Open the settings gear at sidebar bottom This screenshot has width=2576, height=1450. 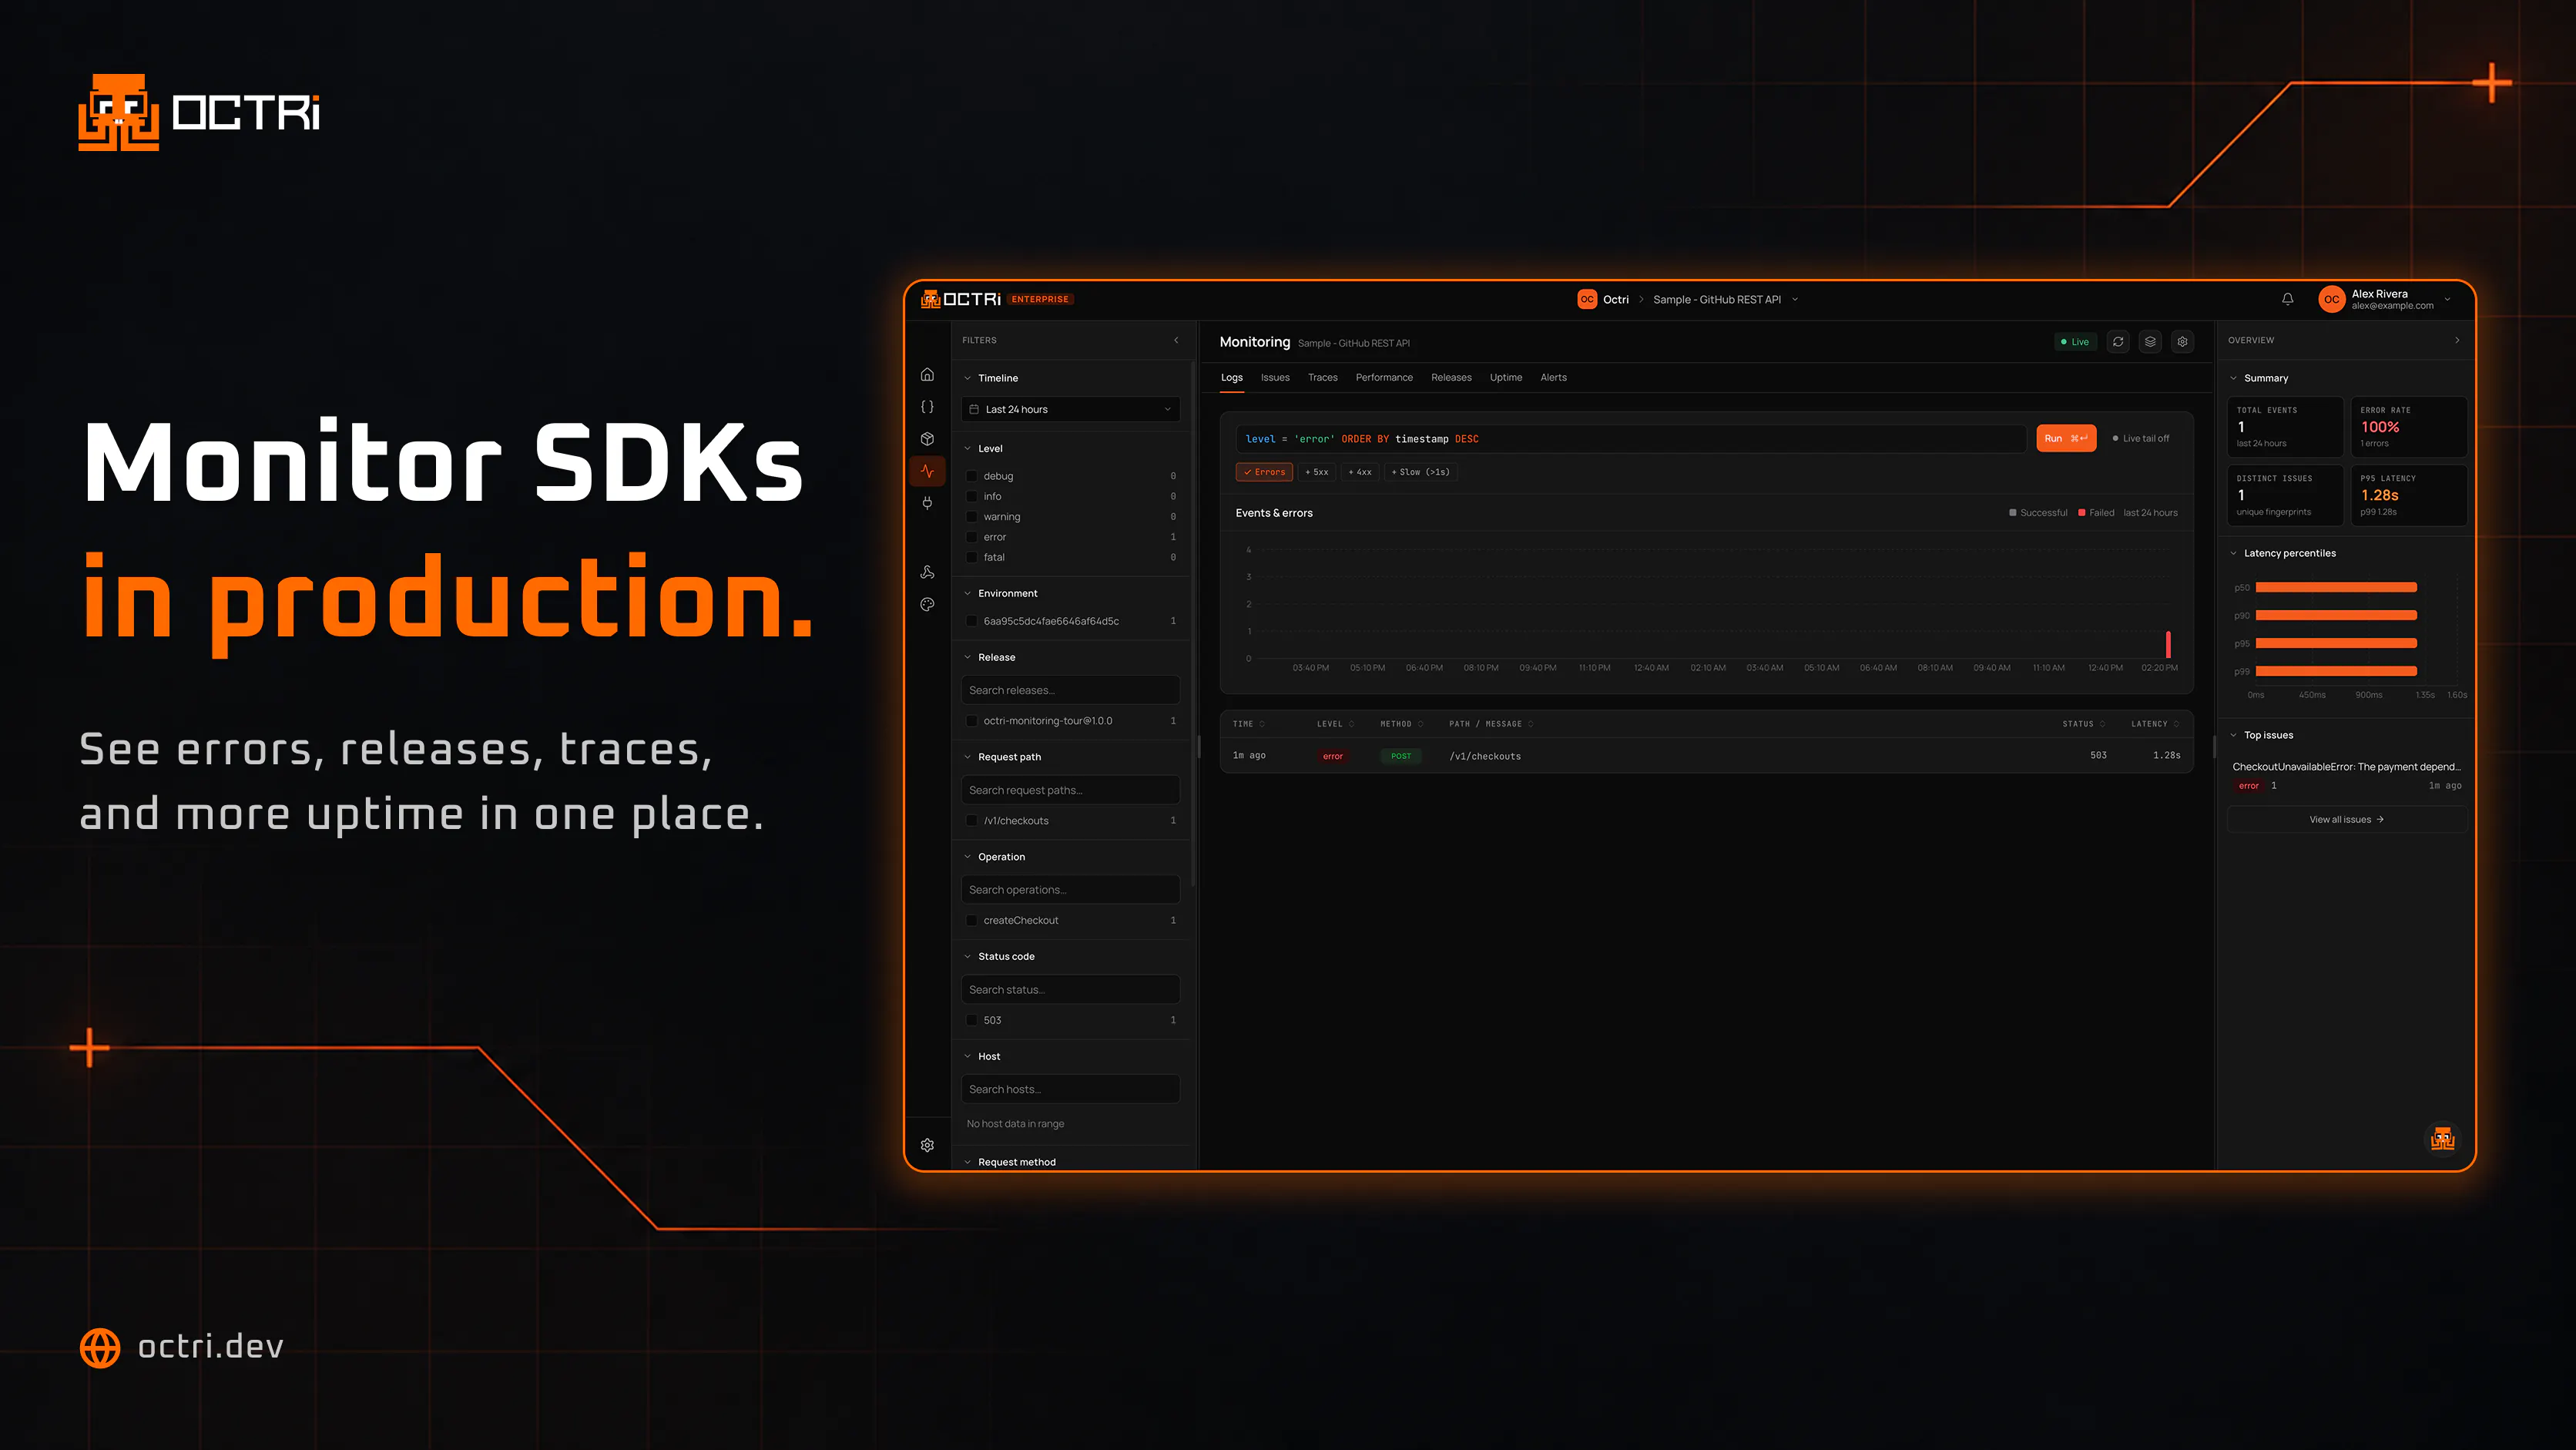click(x=927, y=1145)
